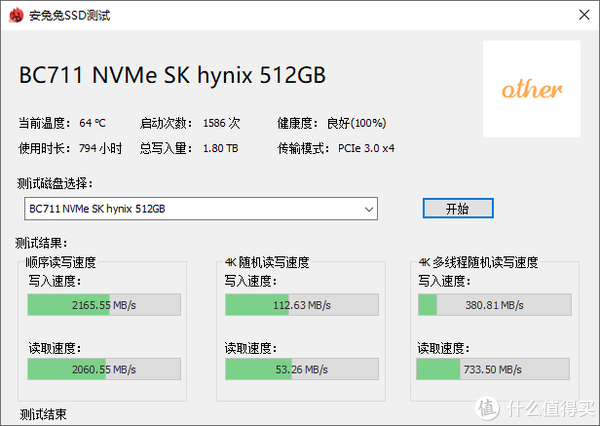The width and height of the screenshot is (600, 426).
Task: Click the health value '良好(100%)'
Action: [x=356, y=123]
